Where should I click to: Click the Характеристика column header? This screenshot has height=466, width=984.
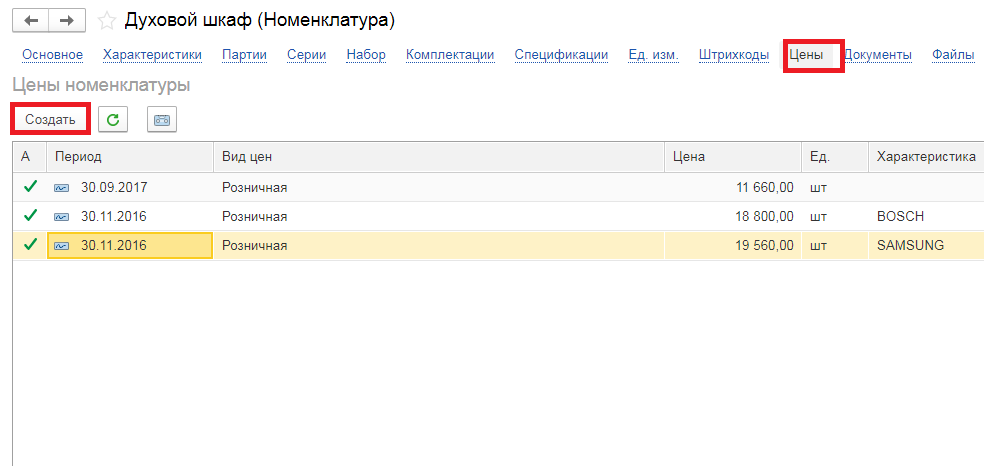926,157
